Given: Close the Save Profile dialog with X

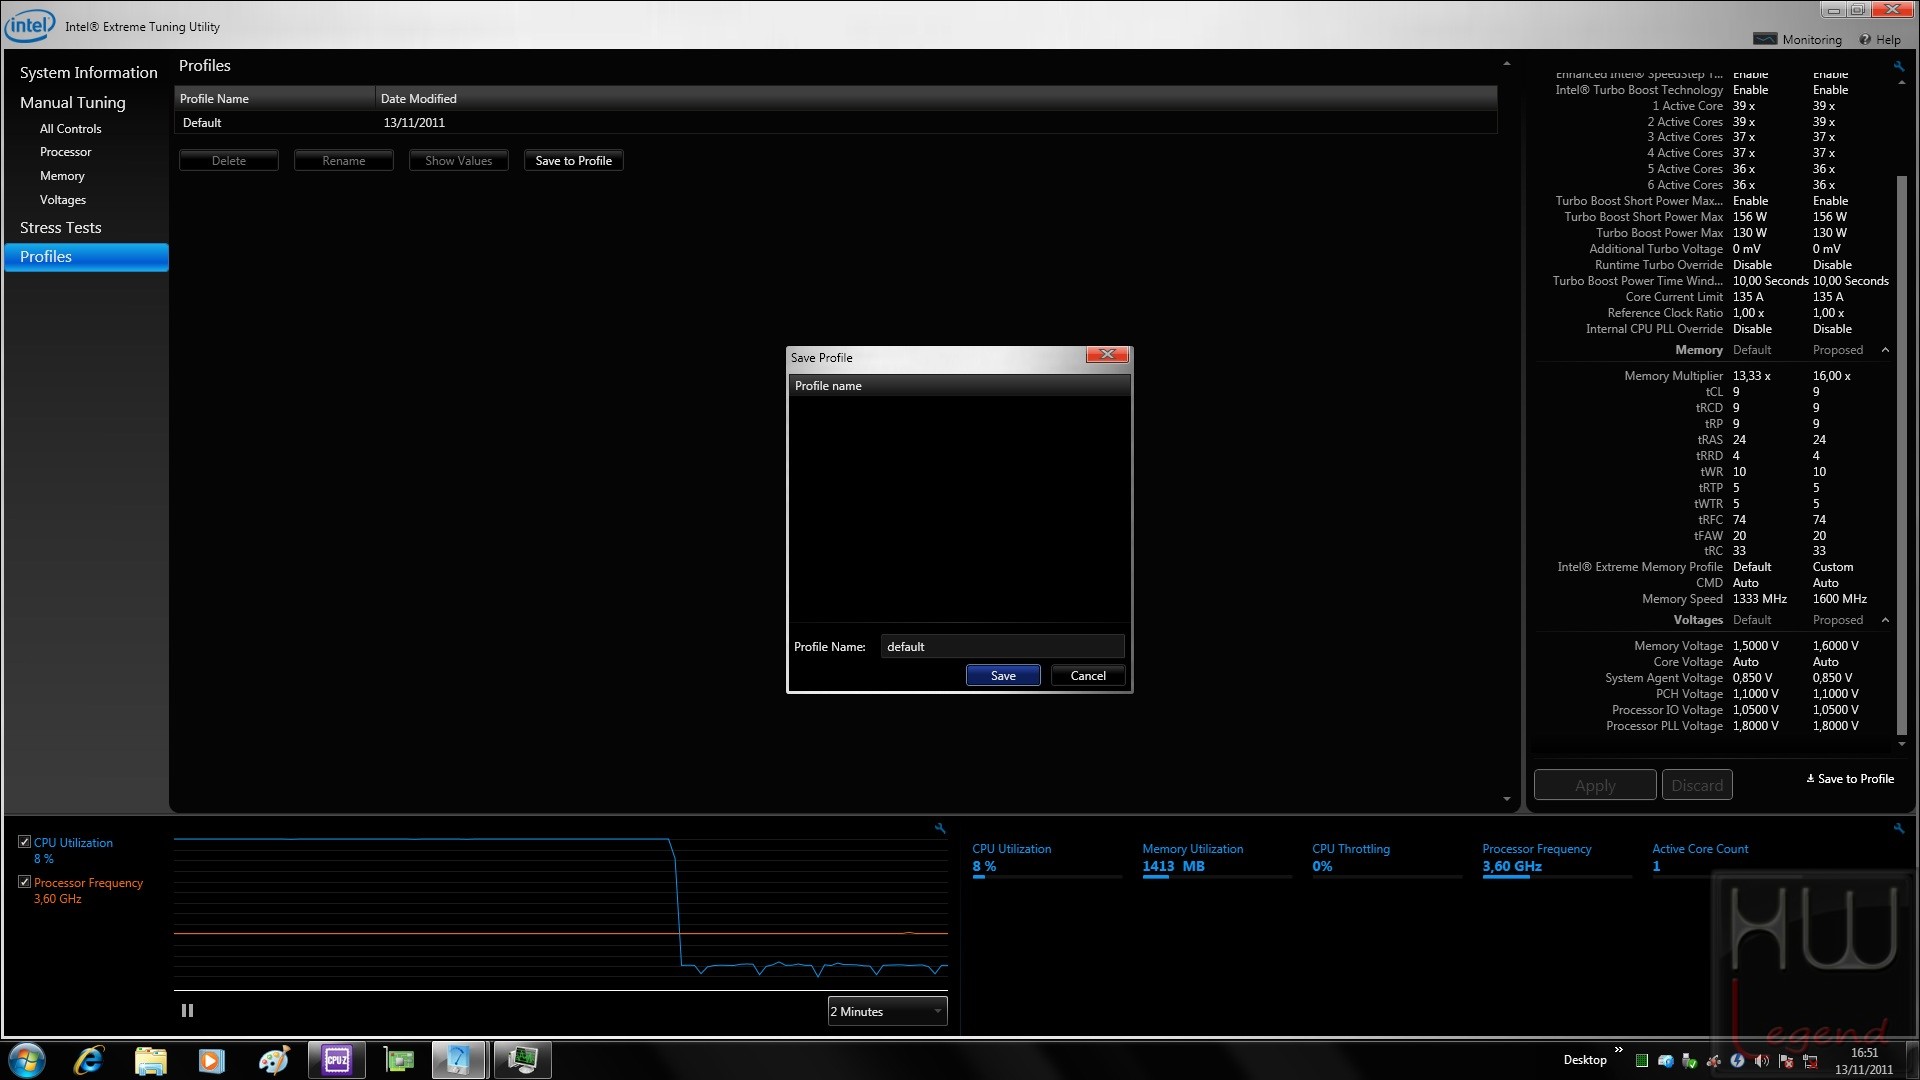Looking at the screenshot, I should tap(1107, 355).
